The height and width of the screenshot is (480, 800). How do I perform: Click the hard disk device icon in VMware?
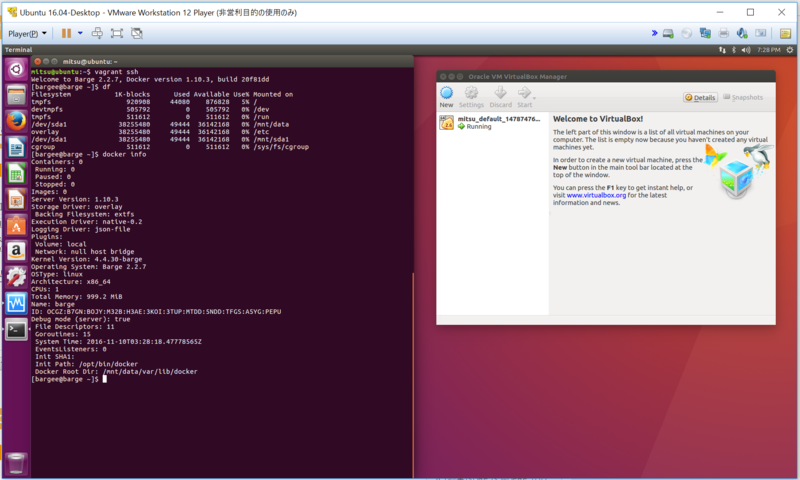(x=668, y=34)
